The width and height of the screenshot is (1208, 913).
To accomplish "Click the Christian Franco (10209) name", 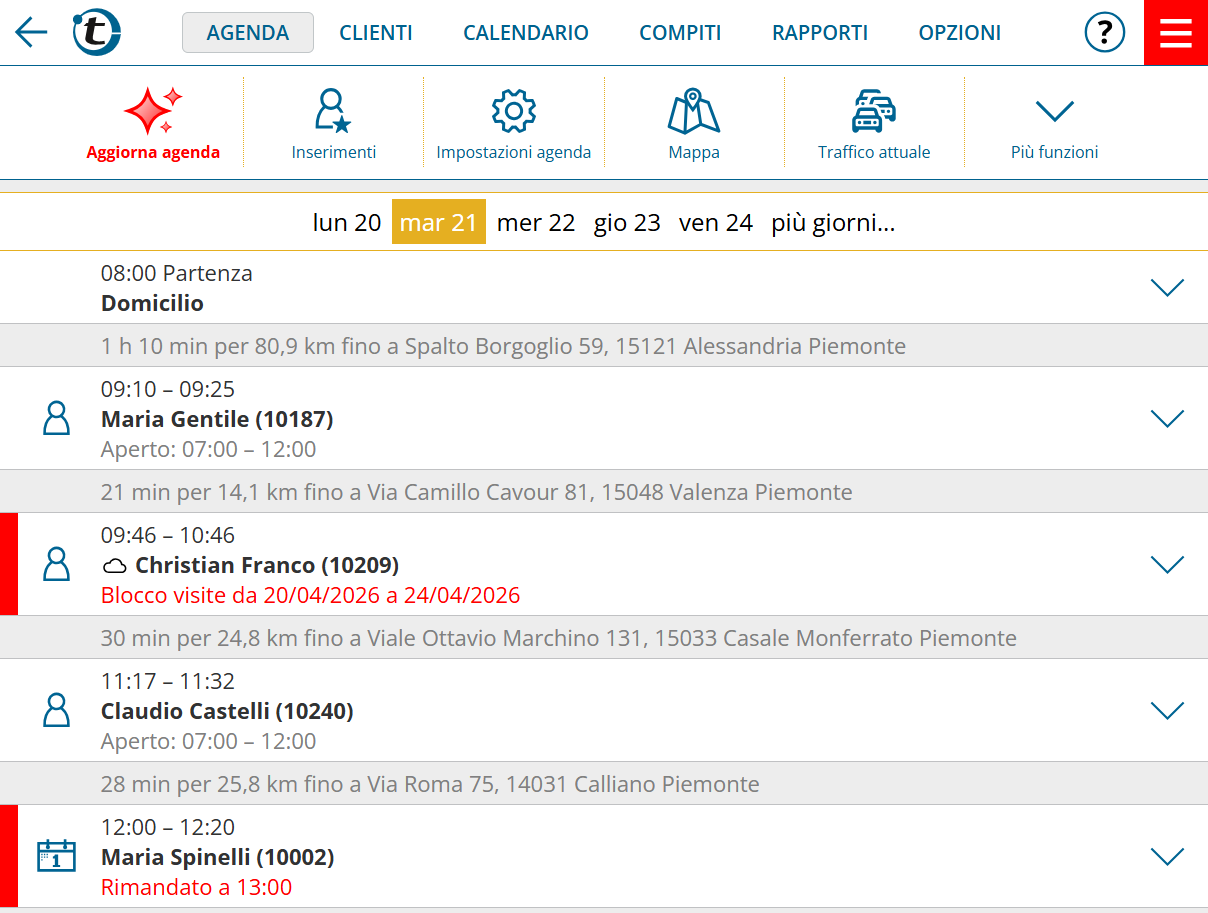I will pos(267,565).
